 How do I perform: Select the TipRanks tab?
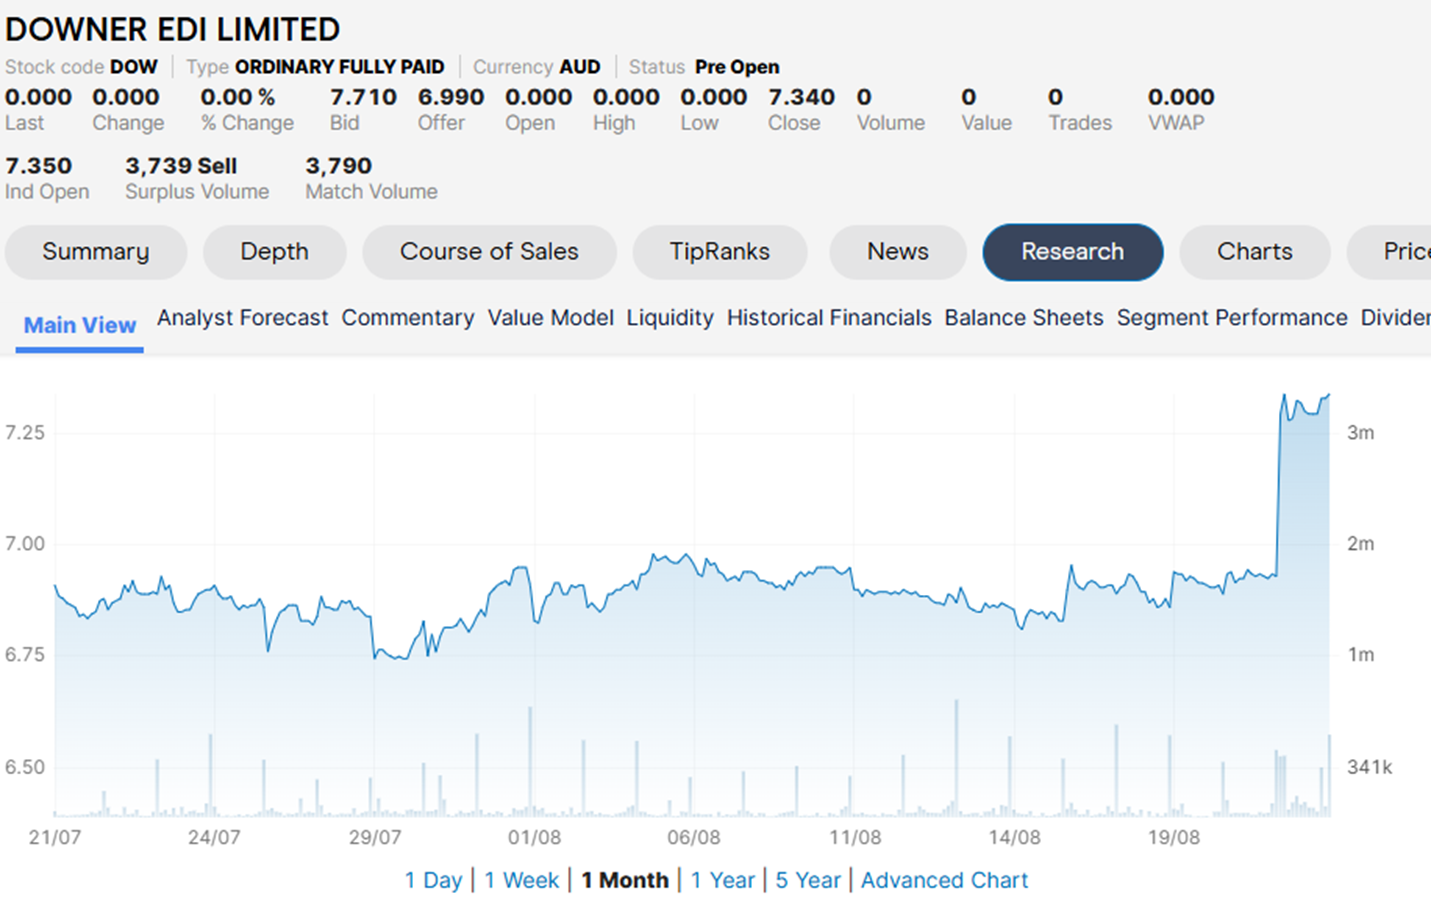[x=719, y=252]
